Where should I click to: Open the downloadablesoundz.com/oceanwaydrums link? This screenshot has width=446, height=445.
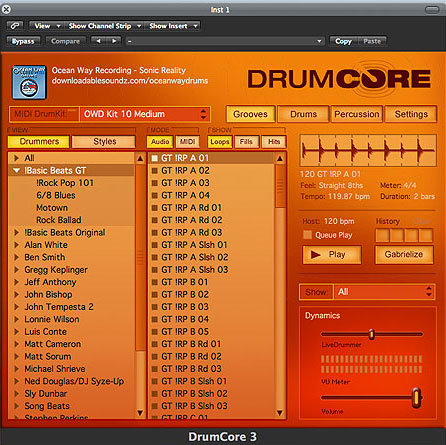[x=130, y=81]
